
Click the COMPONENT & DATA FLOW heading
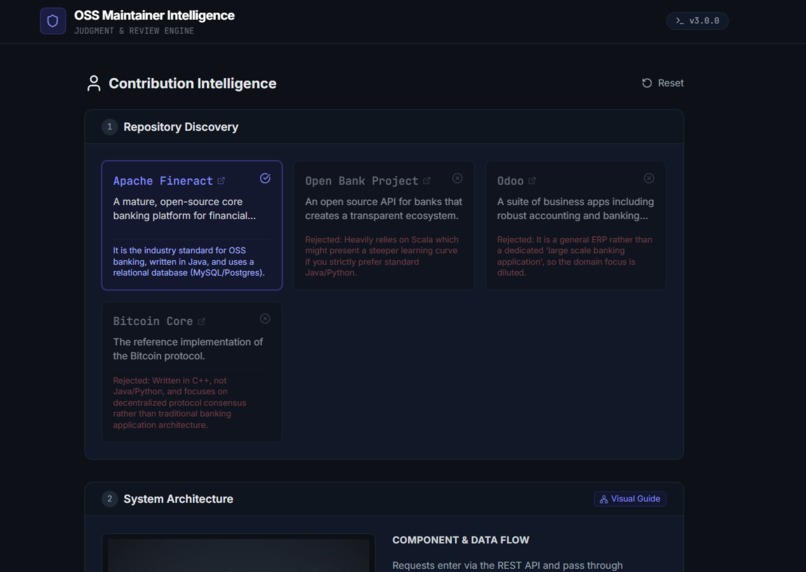[461, 540]
